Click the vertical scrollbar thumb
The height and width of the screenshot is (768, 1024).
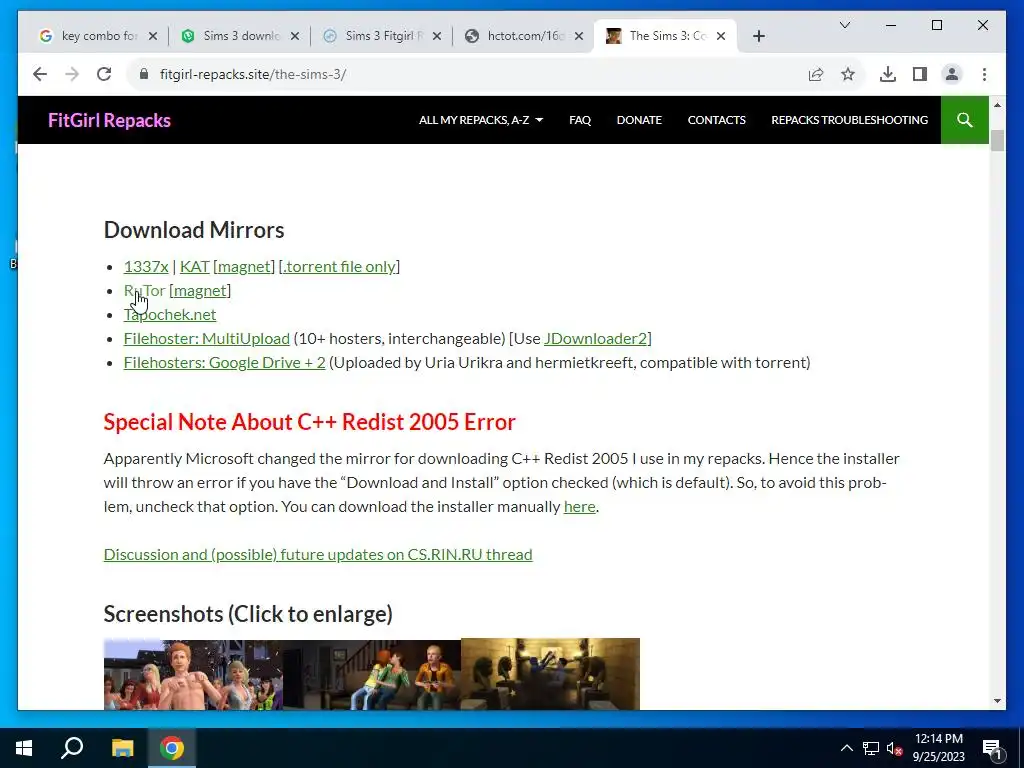(x=997, y=140)
